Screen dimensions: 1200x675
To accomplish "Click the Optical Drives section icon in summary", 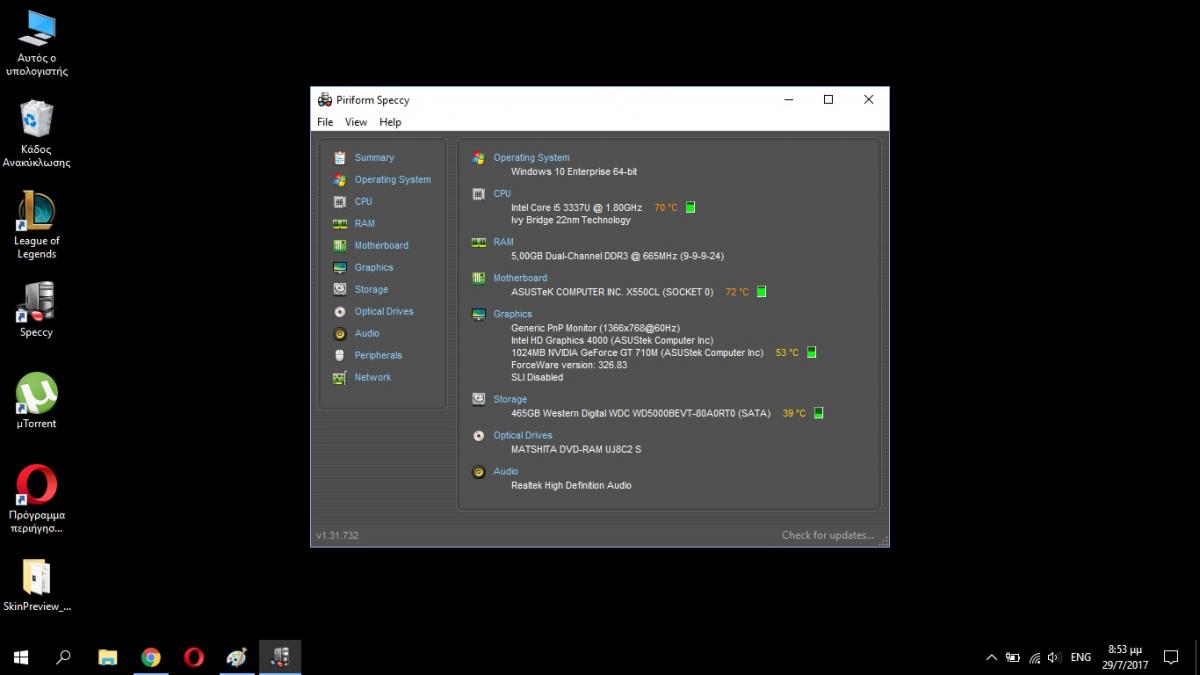I will [x=479, y=435].
